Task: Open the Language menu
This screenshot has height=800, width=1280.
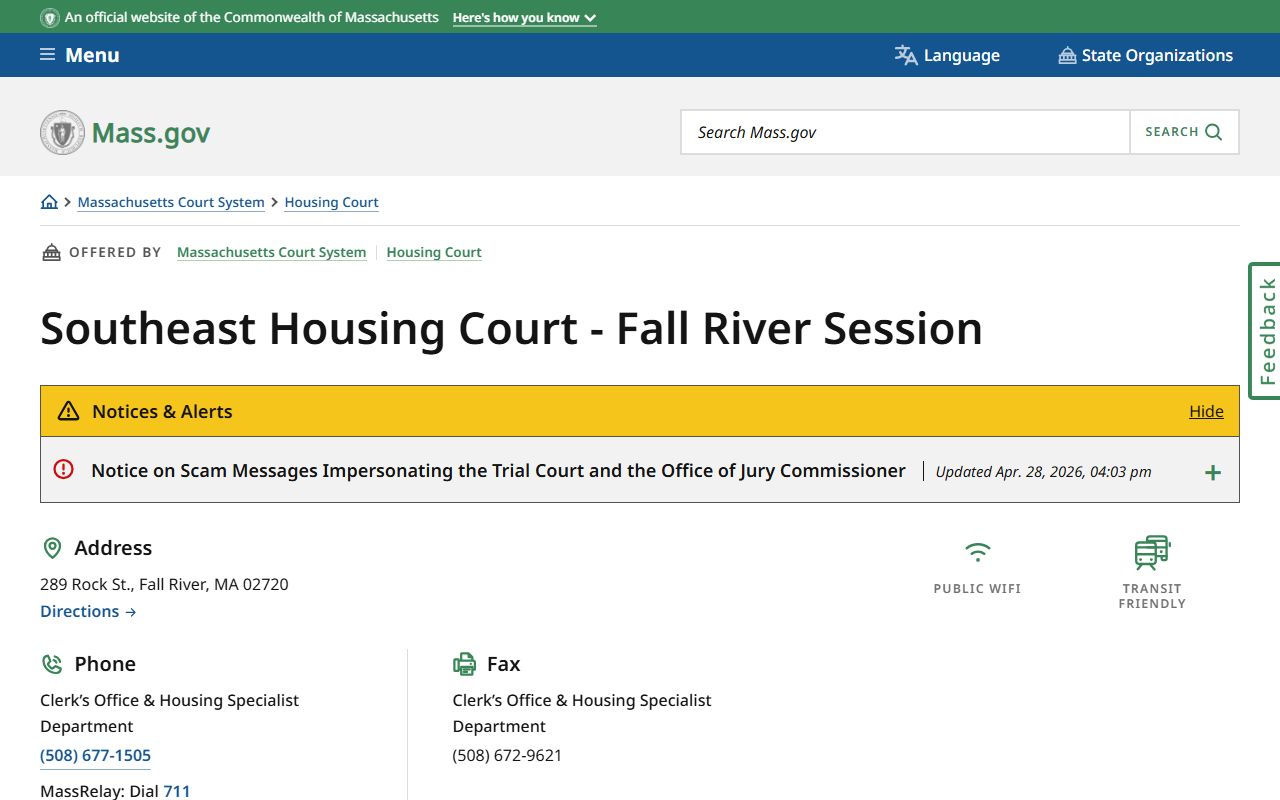Action: click(x=947, y=55)
